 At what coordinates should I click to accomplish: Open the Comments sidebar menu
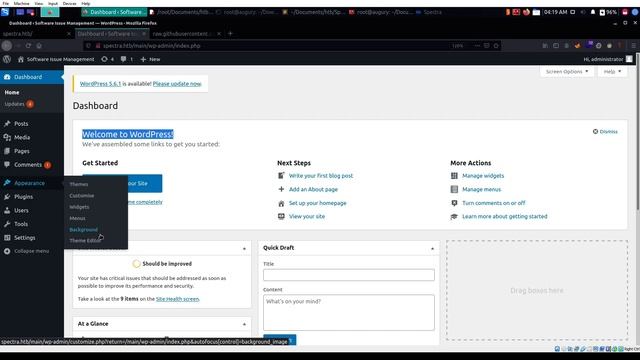[x=28, y=165]
